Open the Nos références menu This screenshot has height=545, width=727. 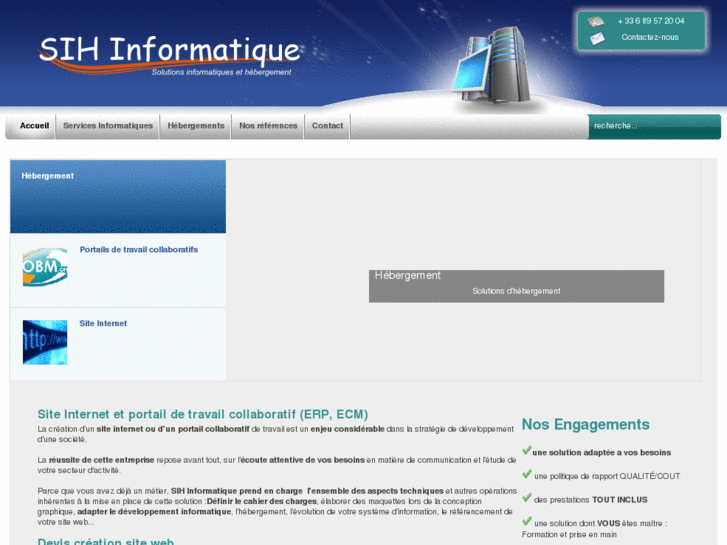[268, 126]
